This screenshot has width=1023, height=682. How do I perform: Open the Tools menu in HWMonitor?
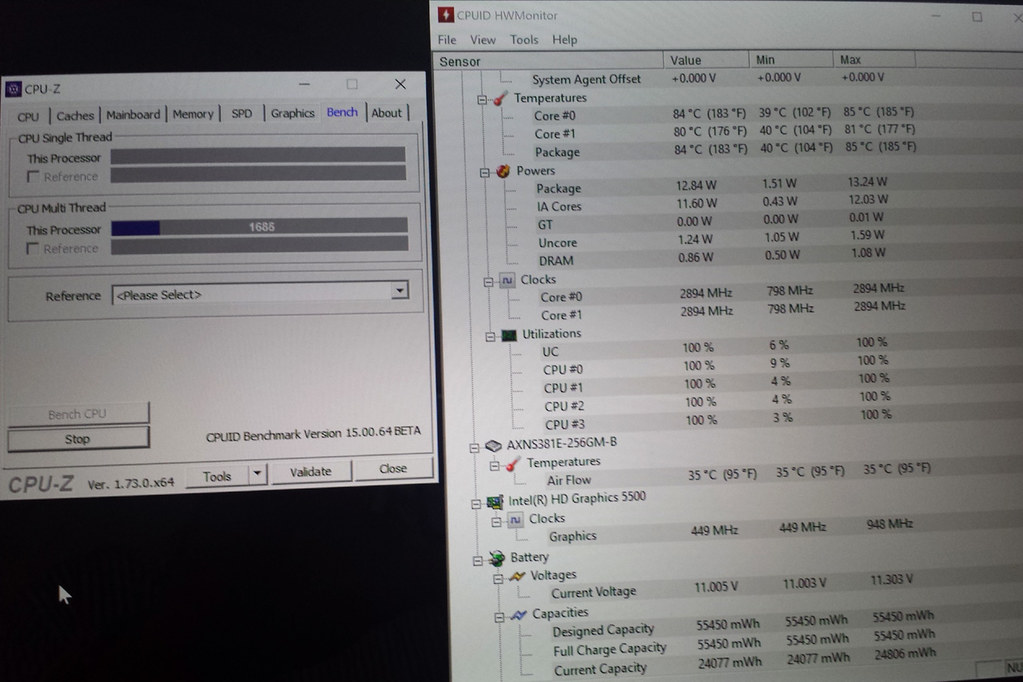coord(524,40)
